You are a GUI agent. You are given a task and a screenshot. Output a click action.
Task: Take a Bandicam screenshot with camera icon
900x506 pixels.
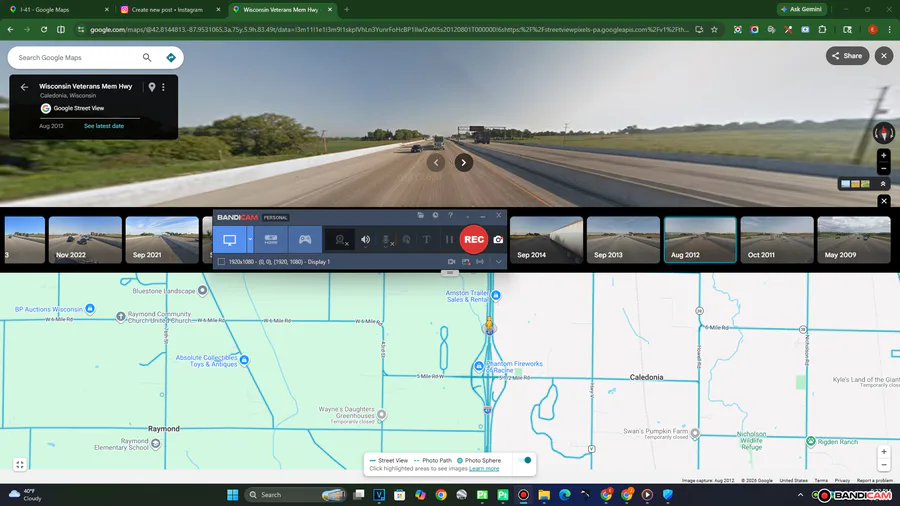[498, 240]
